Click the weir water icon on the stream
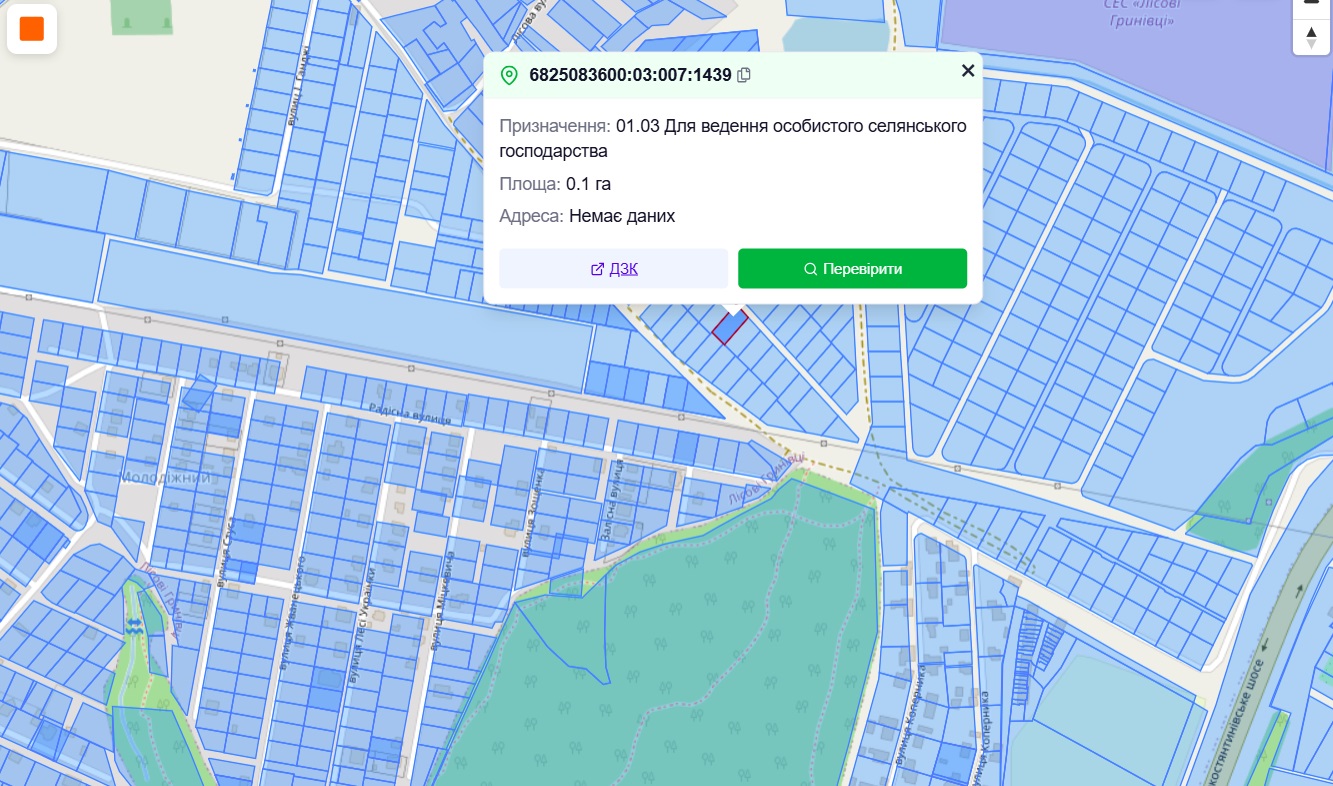1333x786 pixels. click(134, 625)
